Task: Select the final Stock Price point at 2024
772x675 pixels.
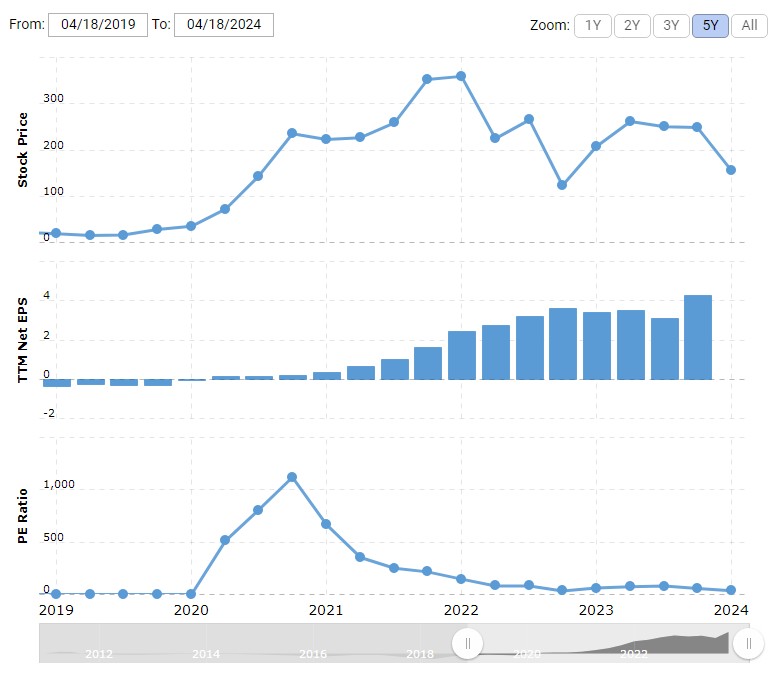Action: (x=731, y=170)
